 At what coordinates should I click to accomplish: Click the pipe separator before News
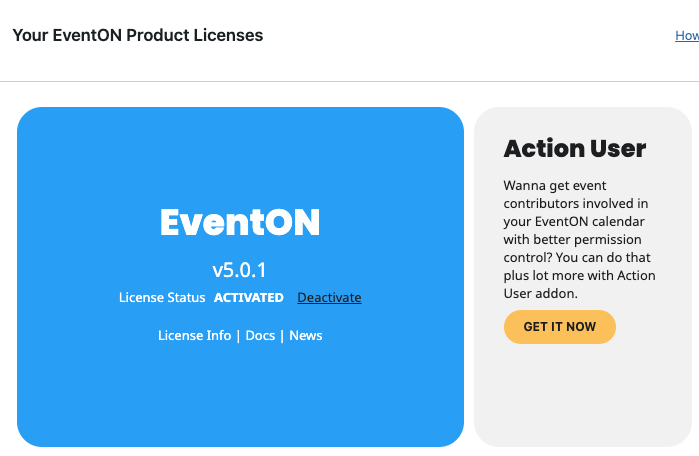tap(282, 336)
